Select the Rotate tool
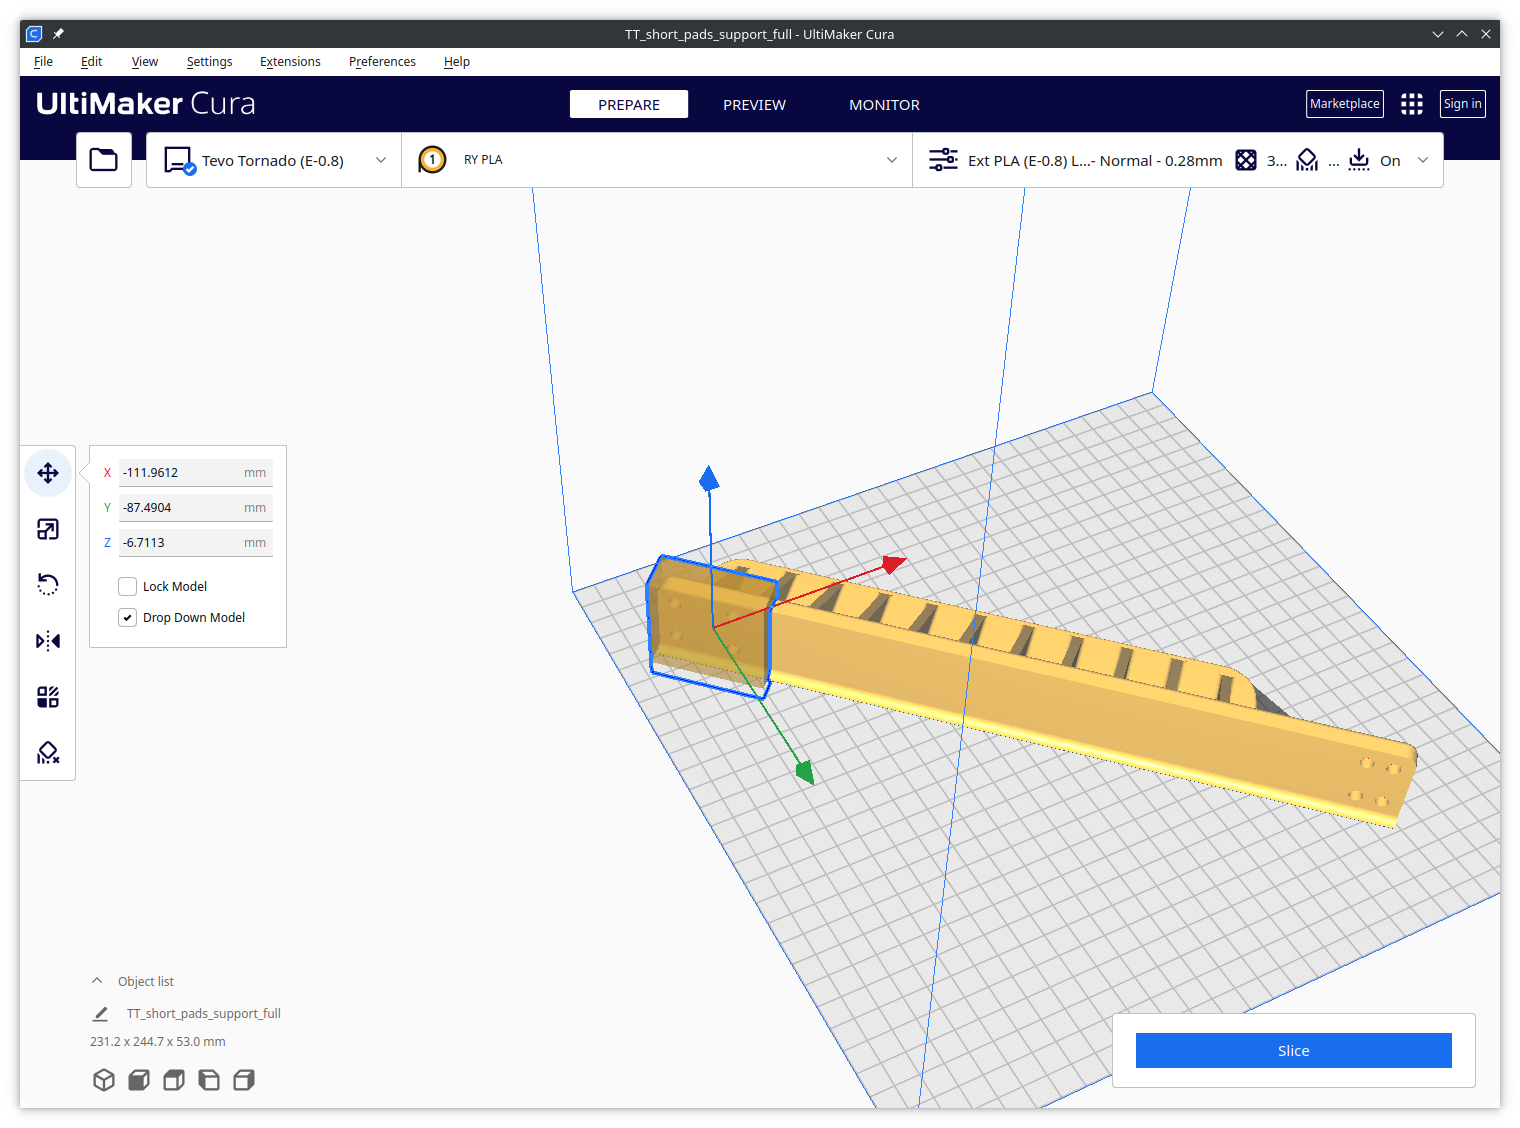Screen dimensions: 1520x1128 pyautogui.click(x=47, y=584)
